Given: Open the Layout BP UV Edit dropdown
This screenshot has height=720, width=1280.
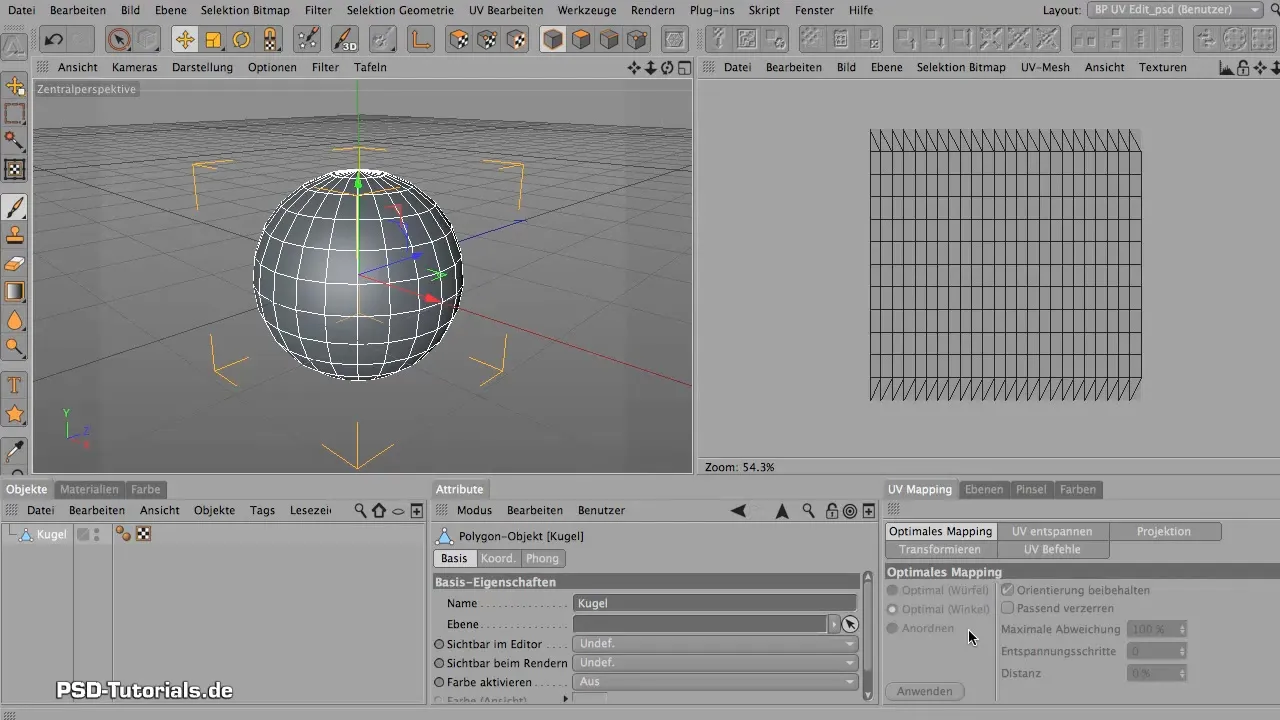Looking at the screenshot, I should coord(1176,9).
